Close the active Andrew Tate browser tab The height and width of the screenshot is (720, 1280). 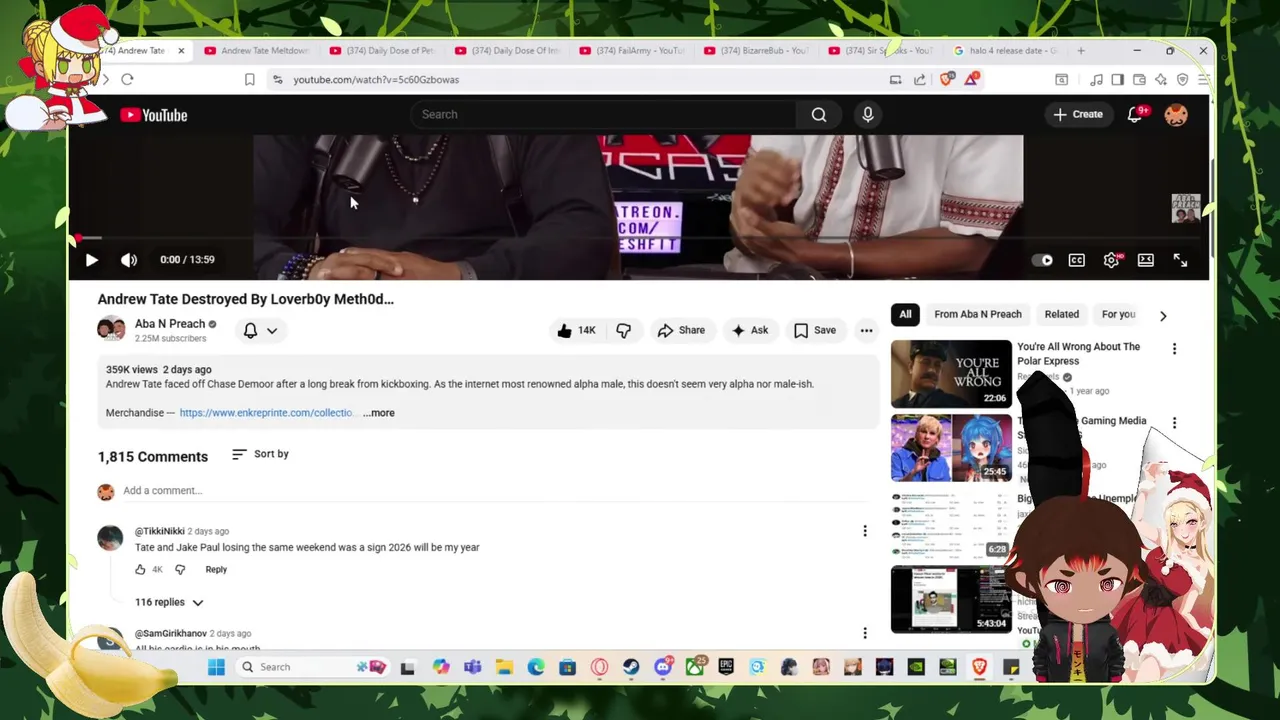pos(181,51)
